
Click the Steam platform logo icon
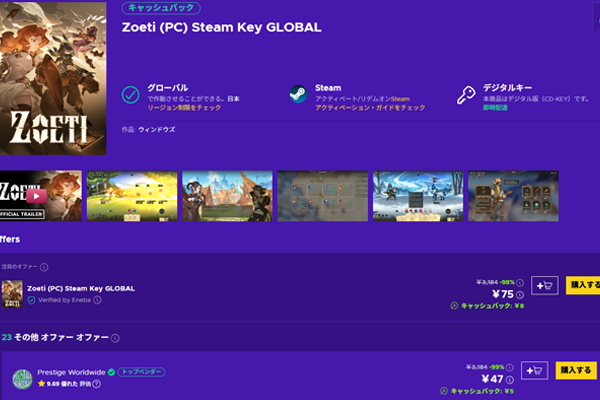tap(298, 94)
